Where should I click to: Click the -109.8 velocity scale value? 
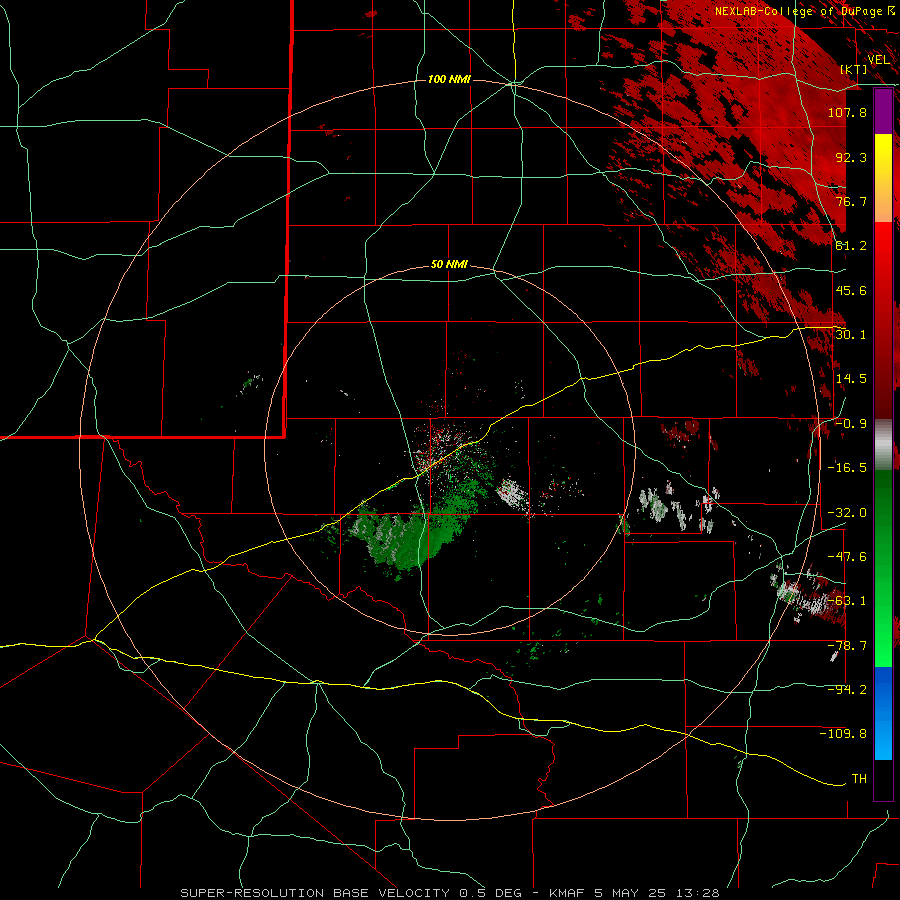[x=843, y=734]
